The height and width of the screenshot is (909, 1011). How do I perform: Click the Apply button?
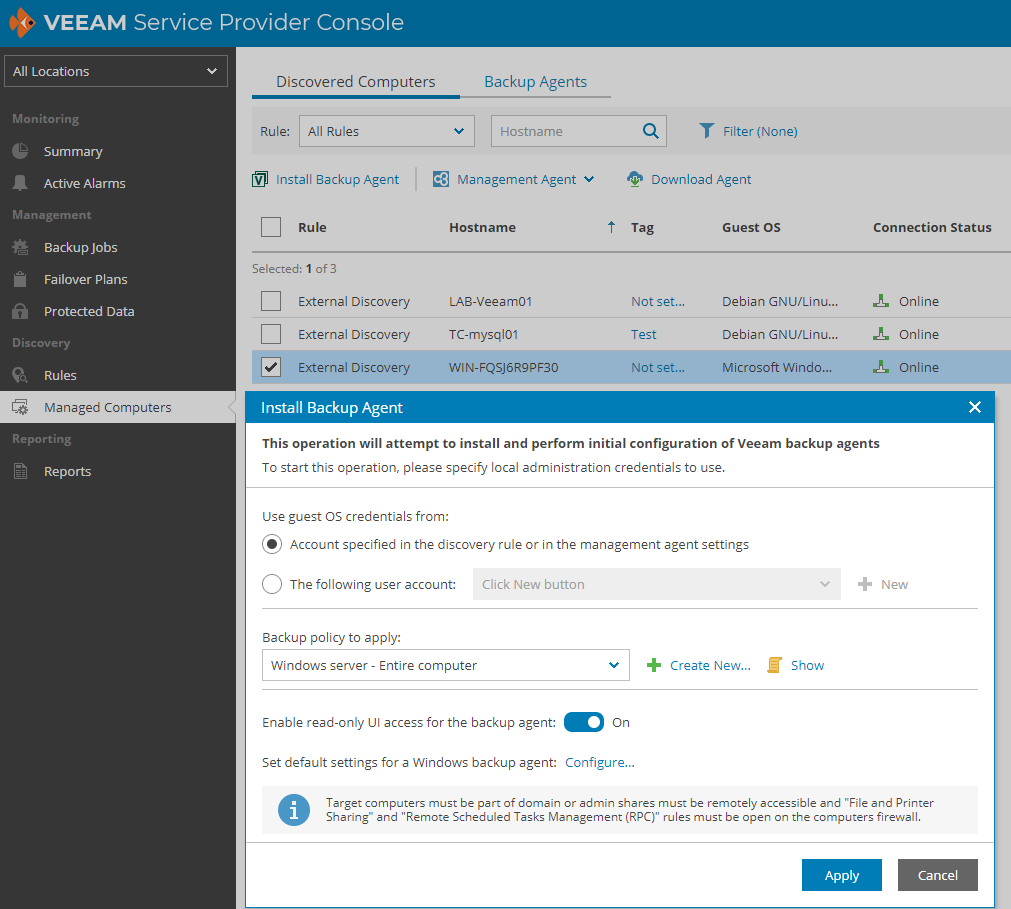point(841,875)
